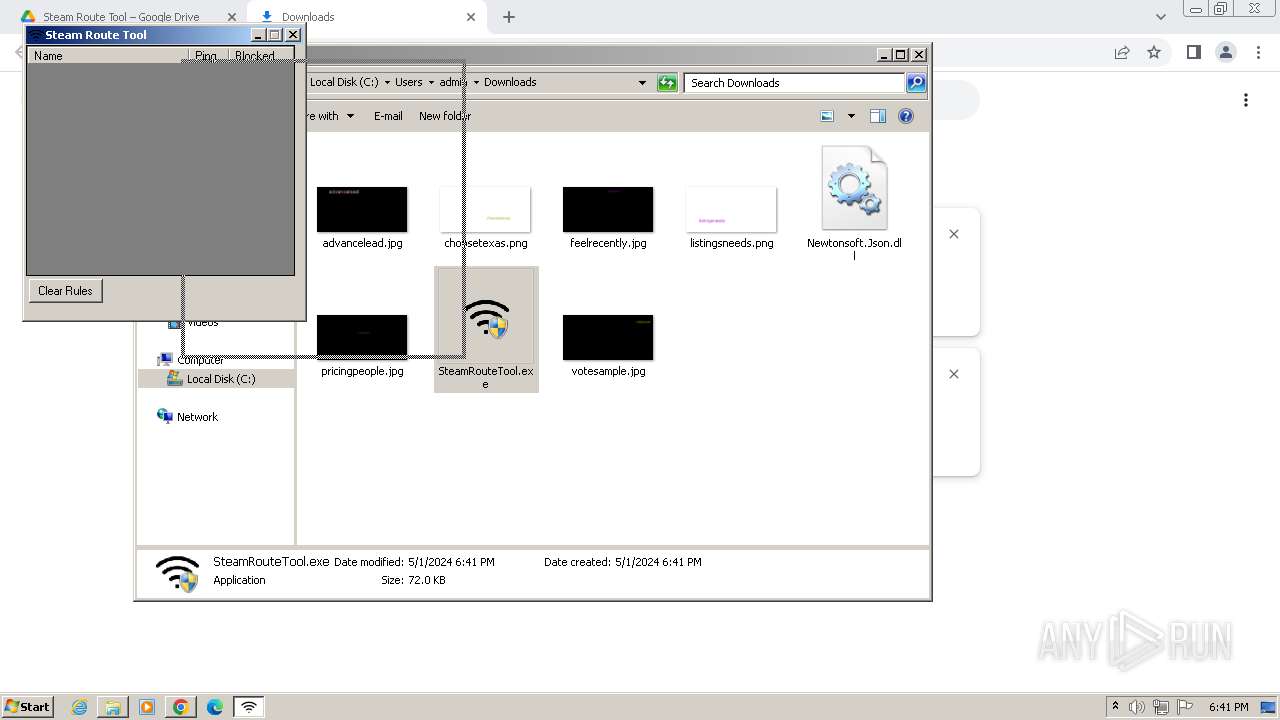The height and width of the screenshot is (720, 1280).
Task: Open the Share with dropdown arrow
Action: click(x=350, y=116)
